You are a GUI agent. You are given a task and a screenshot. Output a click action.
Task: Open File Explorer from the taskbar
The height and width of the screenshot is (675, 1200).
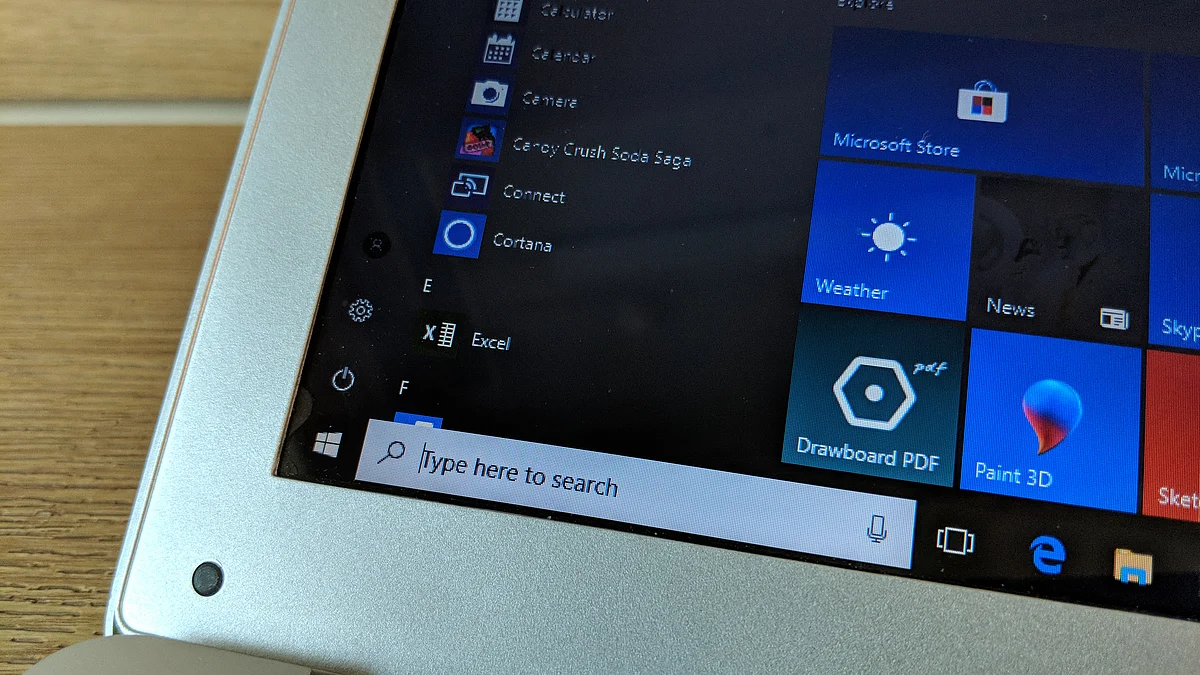pyautogui.click(x=1133, y=565)
